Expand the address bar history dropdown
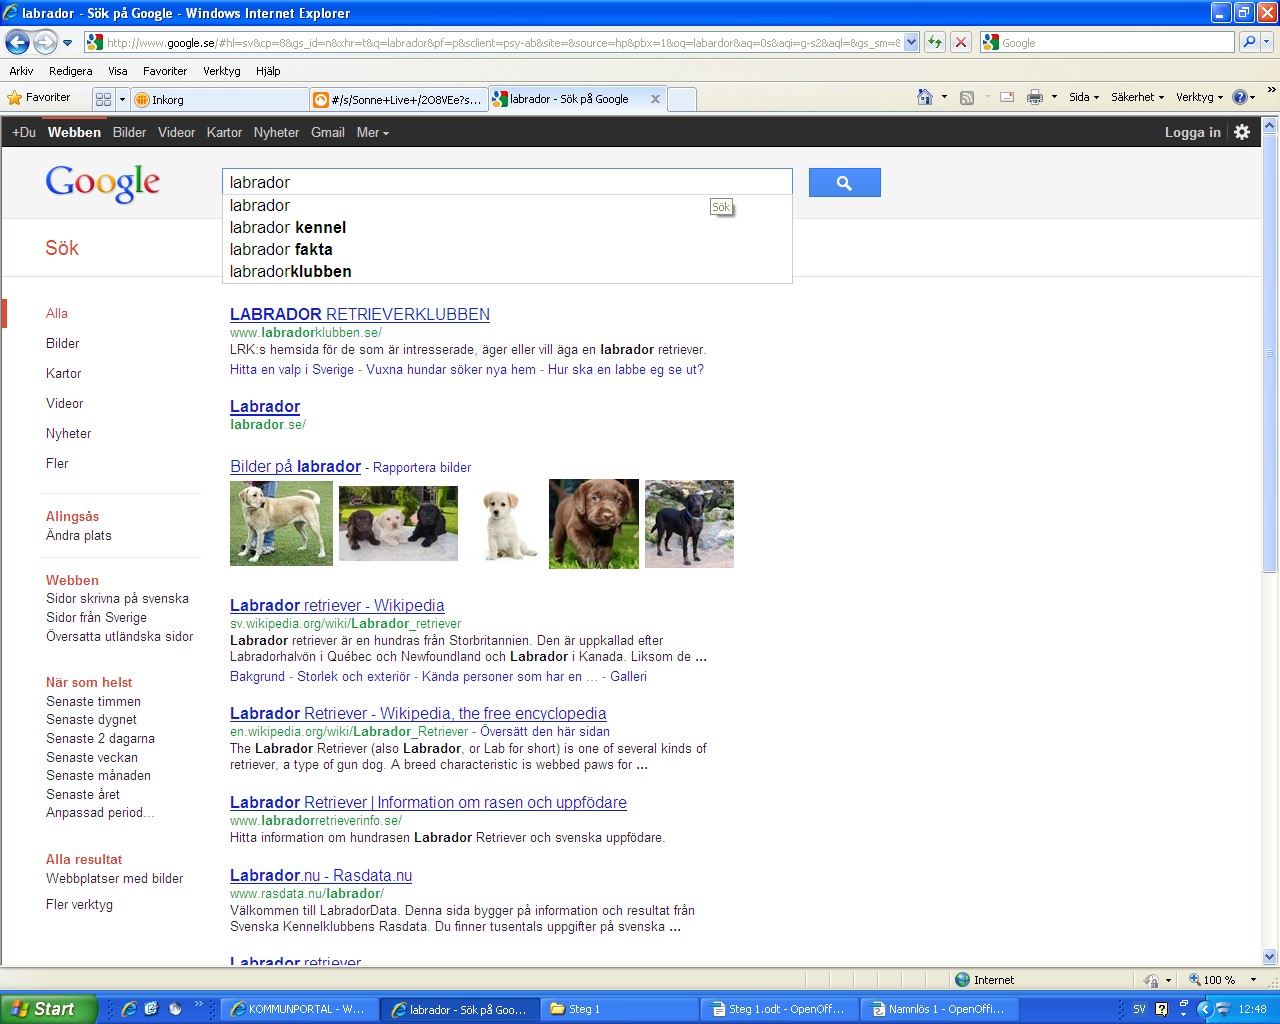The image size is (1280, 1024). pos(911,43)
